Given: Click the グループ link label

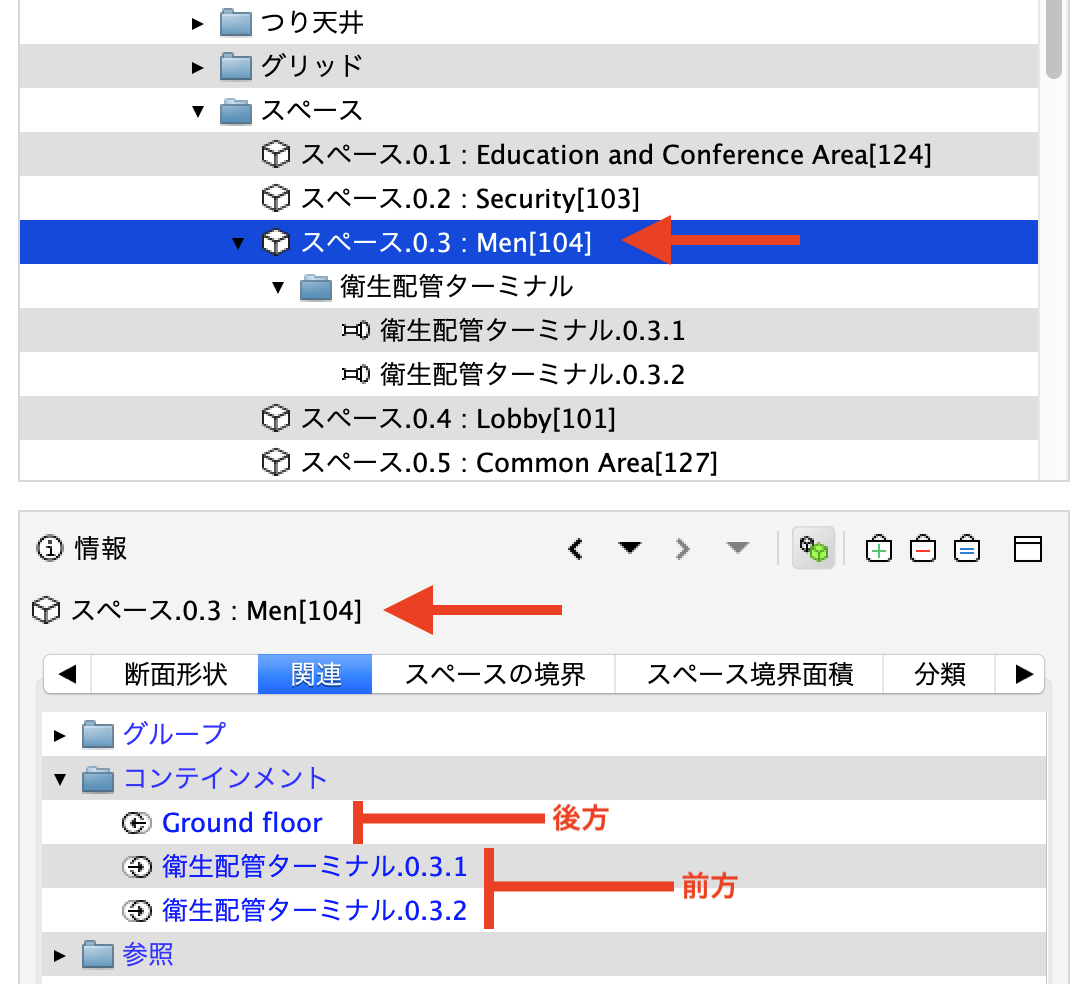Looking at the screenshot, I should pyautogui.click(x=174, y=734).
